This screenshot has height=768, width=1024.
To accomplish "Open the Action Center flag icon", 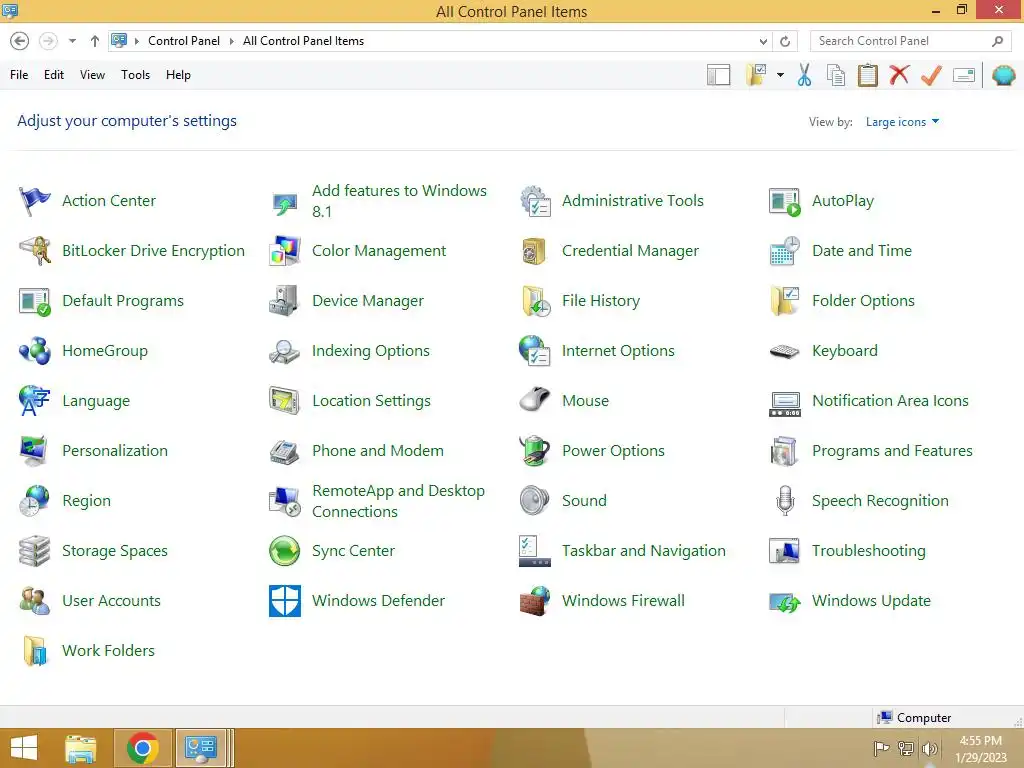I will coord(35,200).
